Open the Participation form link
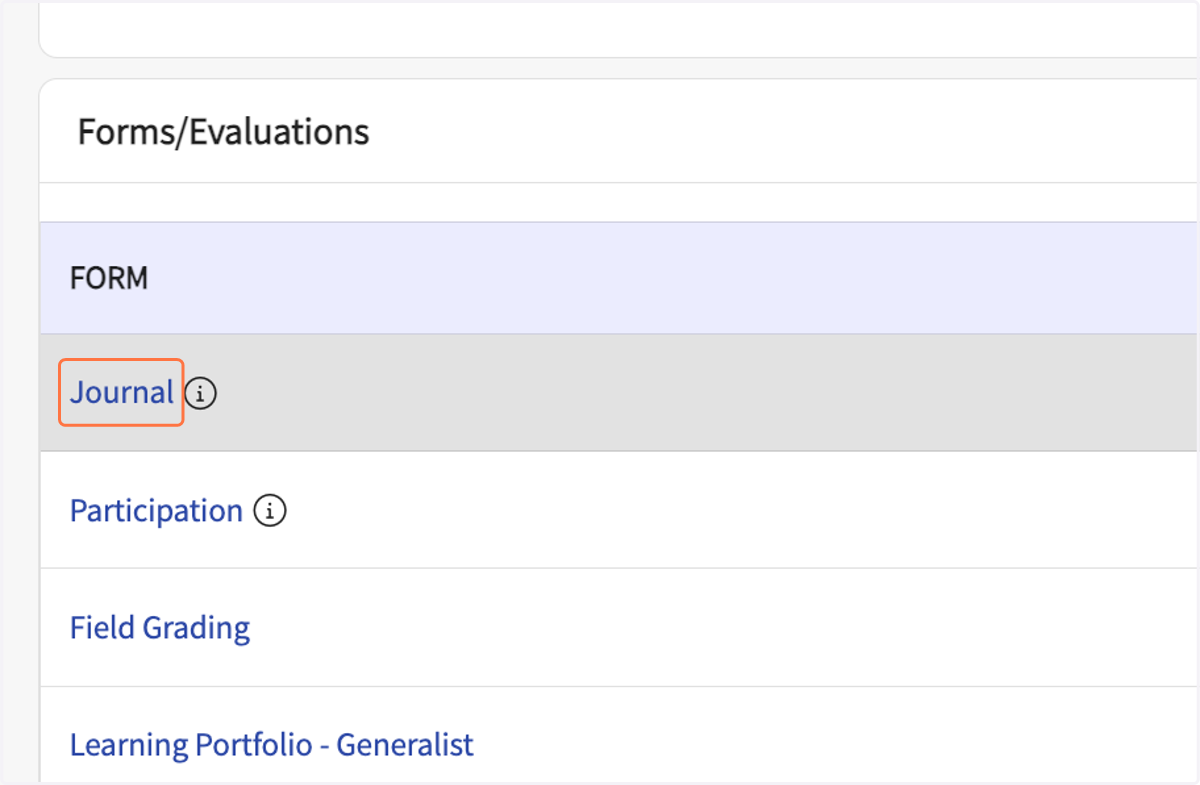 156,511
